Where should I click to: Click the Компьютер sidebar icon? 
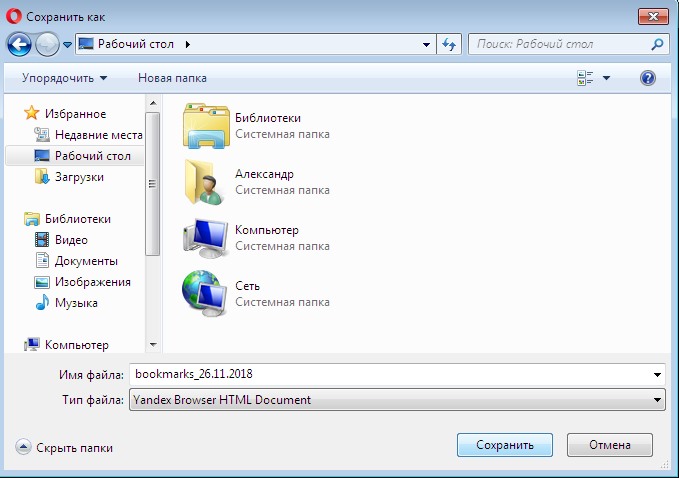(32, 345)
